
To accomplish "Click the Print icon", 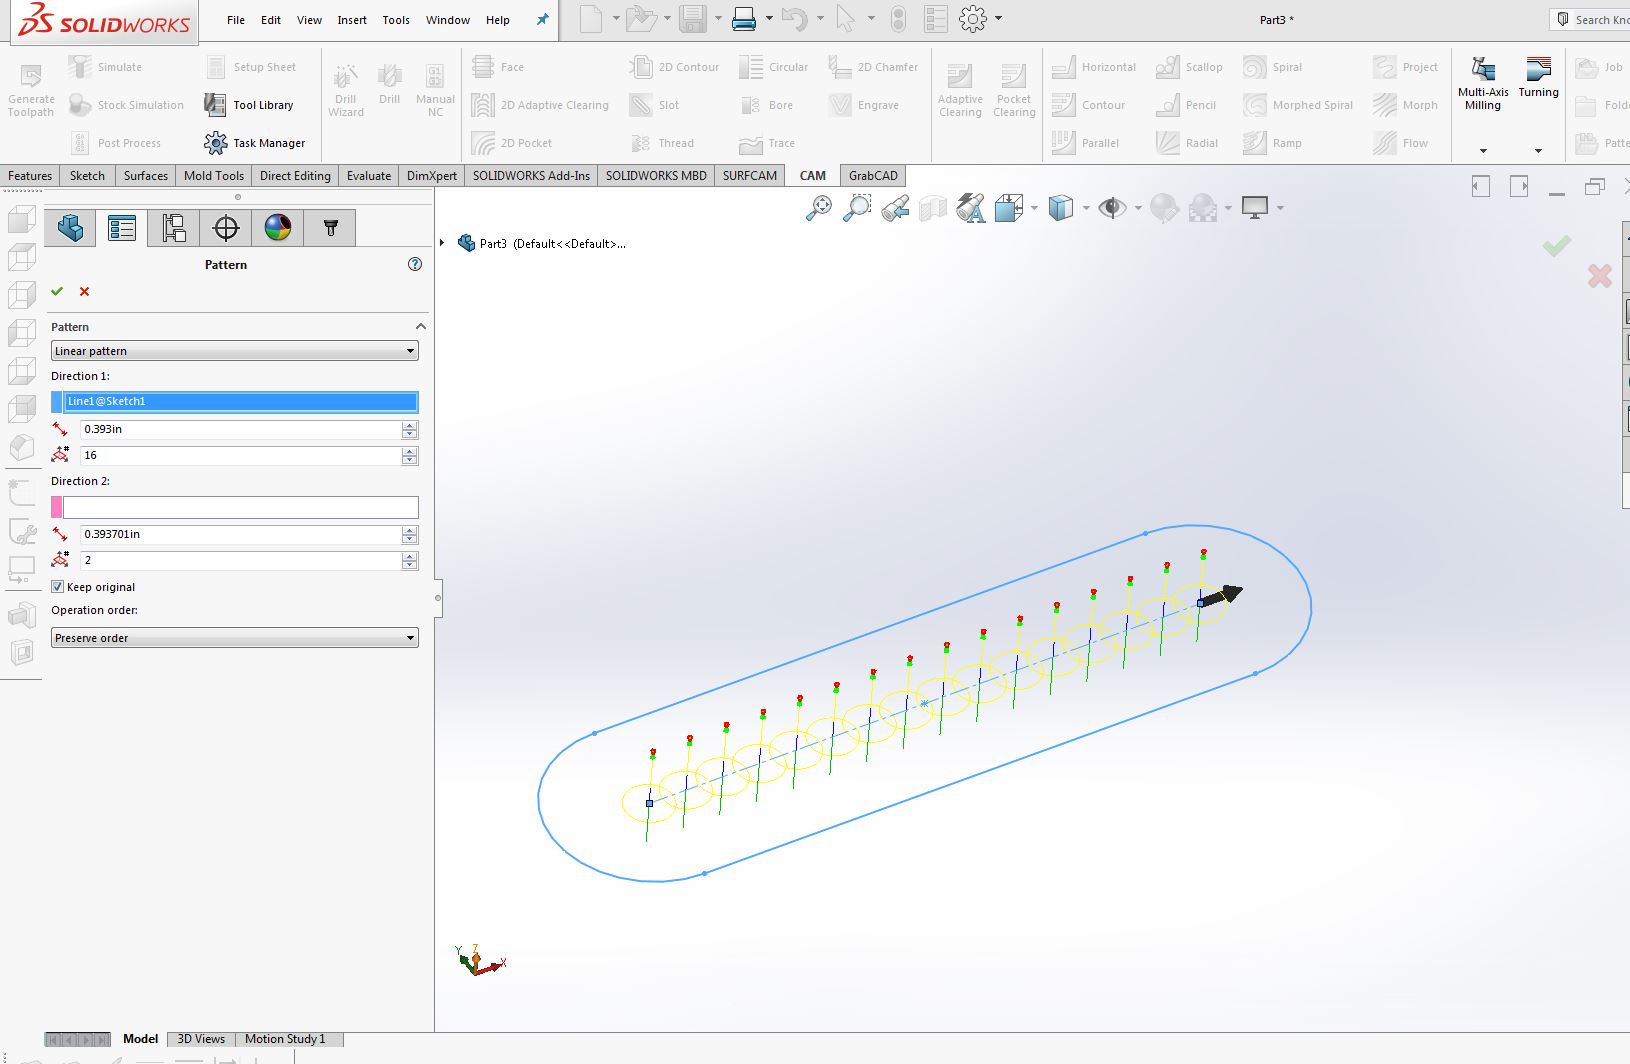I will (x=743, y=19).
